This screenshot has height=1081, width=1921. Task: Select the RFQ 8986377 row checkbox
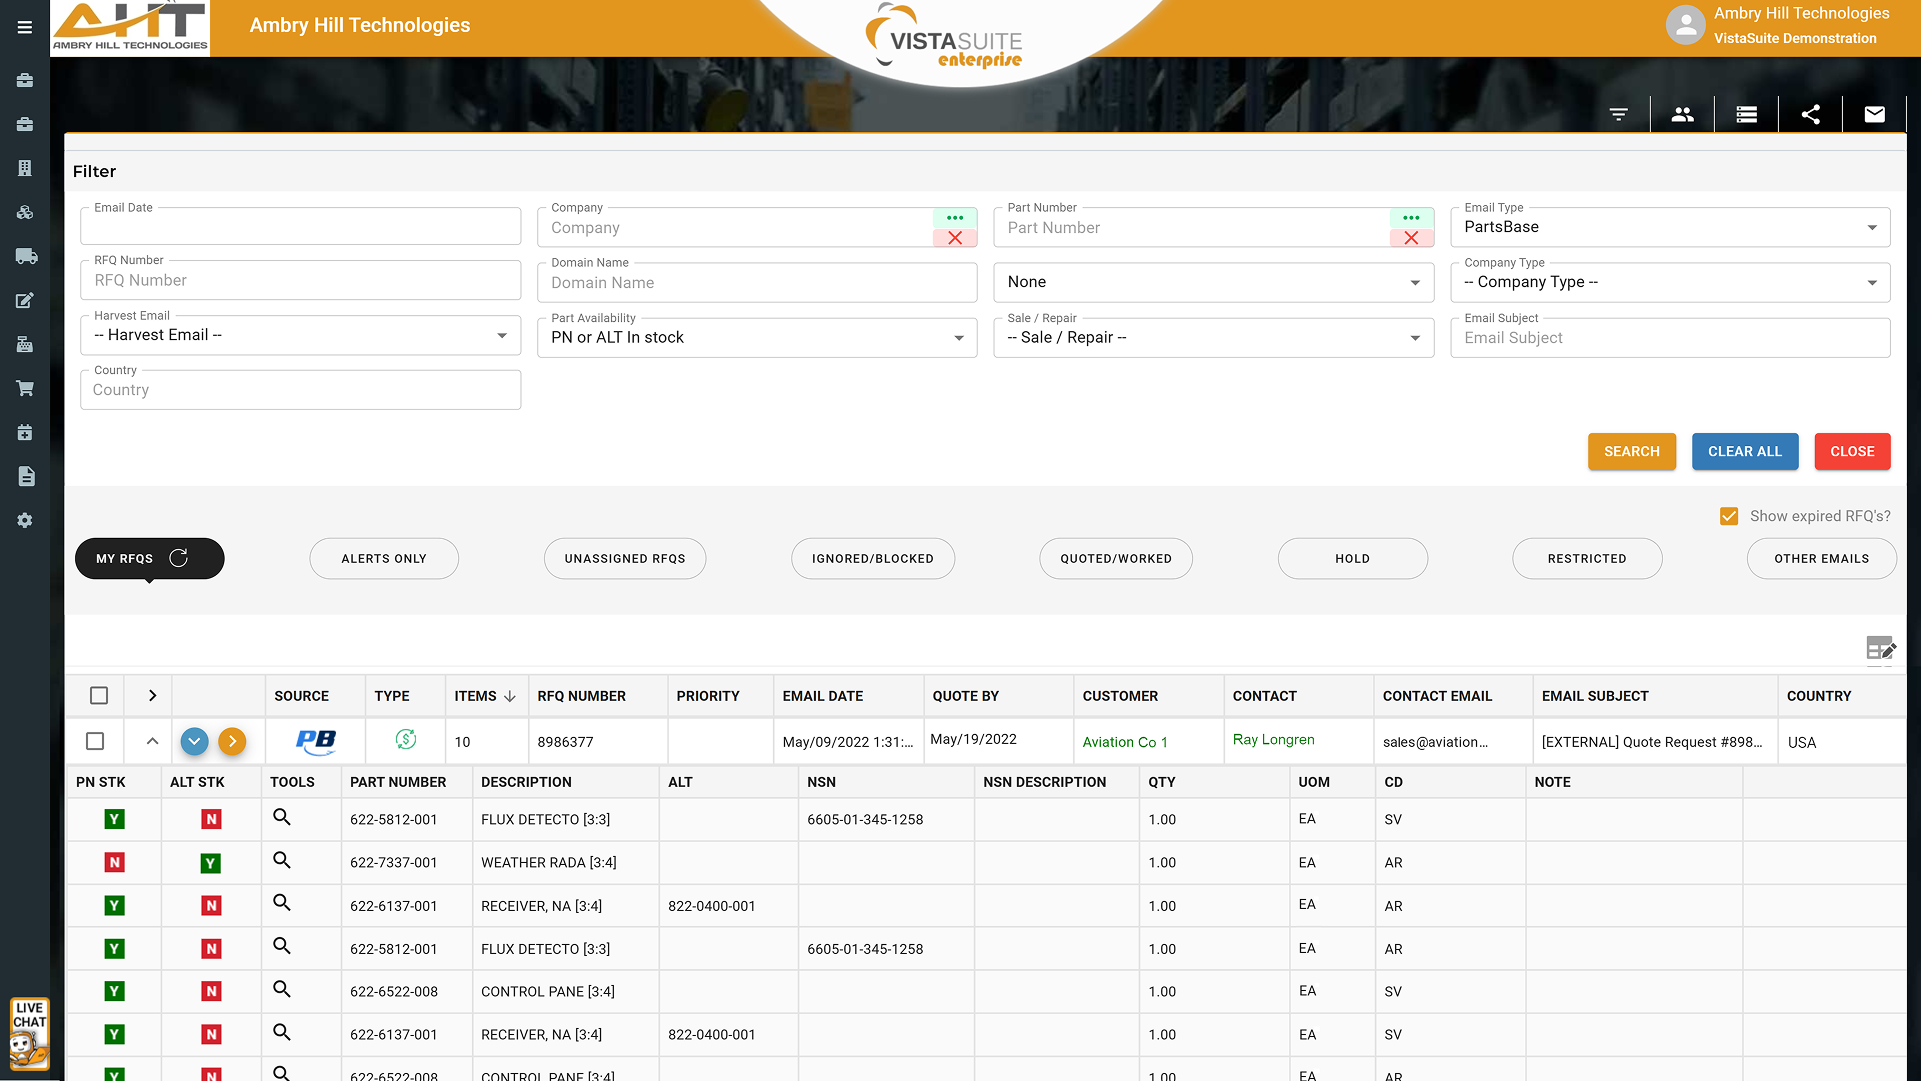(95, 742)
